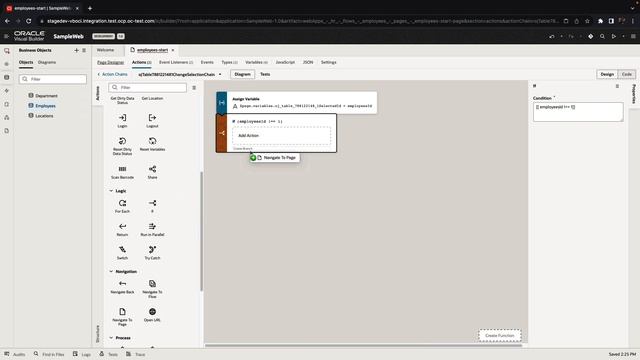Collapse the Navigation section

(111, 271)
